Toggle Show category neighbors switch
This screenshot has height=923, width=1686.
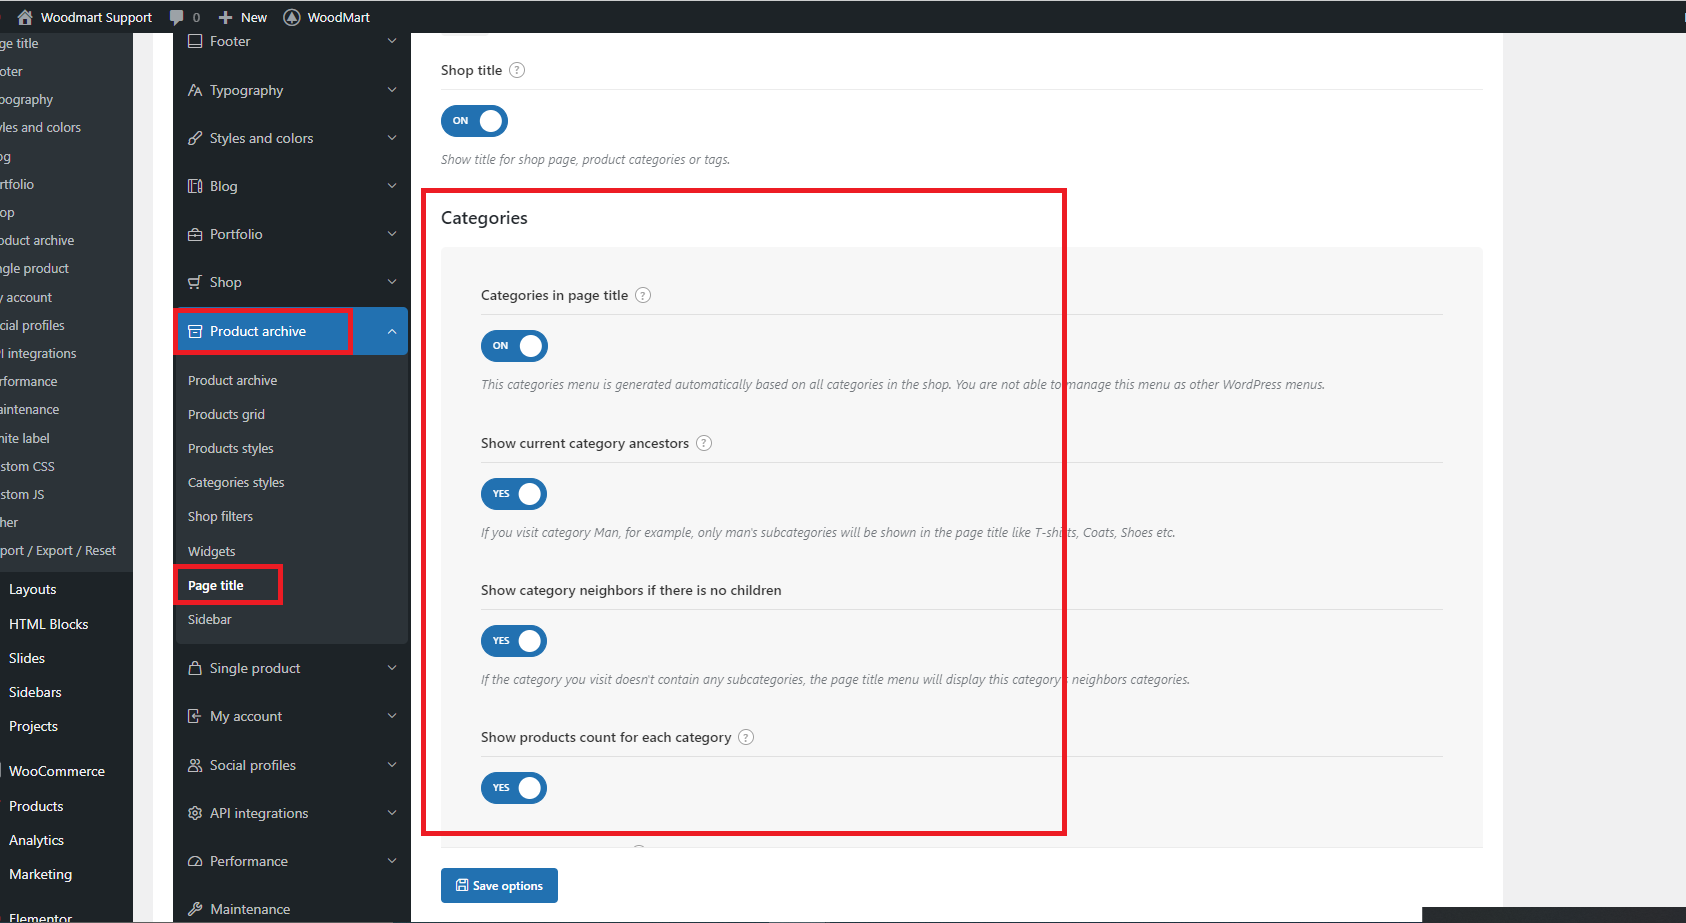tap(514, 641)
